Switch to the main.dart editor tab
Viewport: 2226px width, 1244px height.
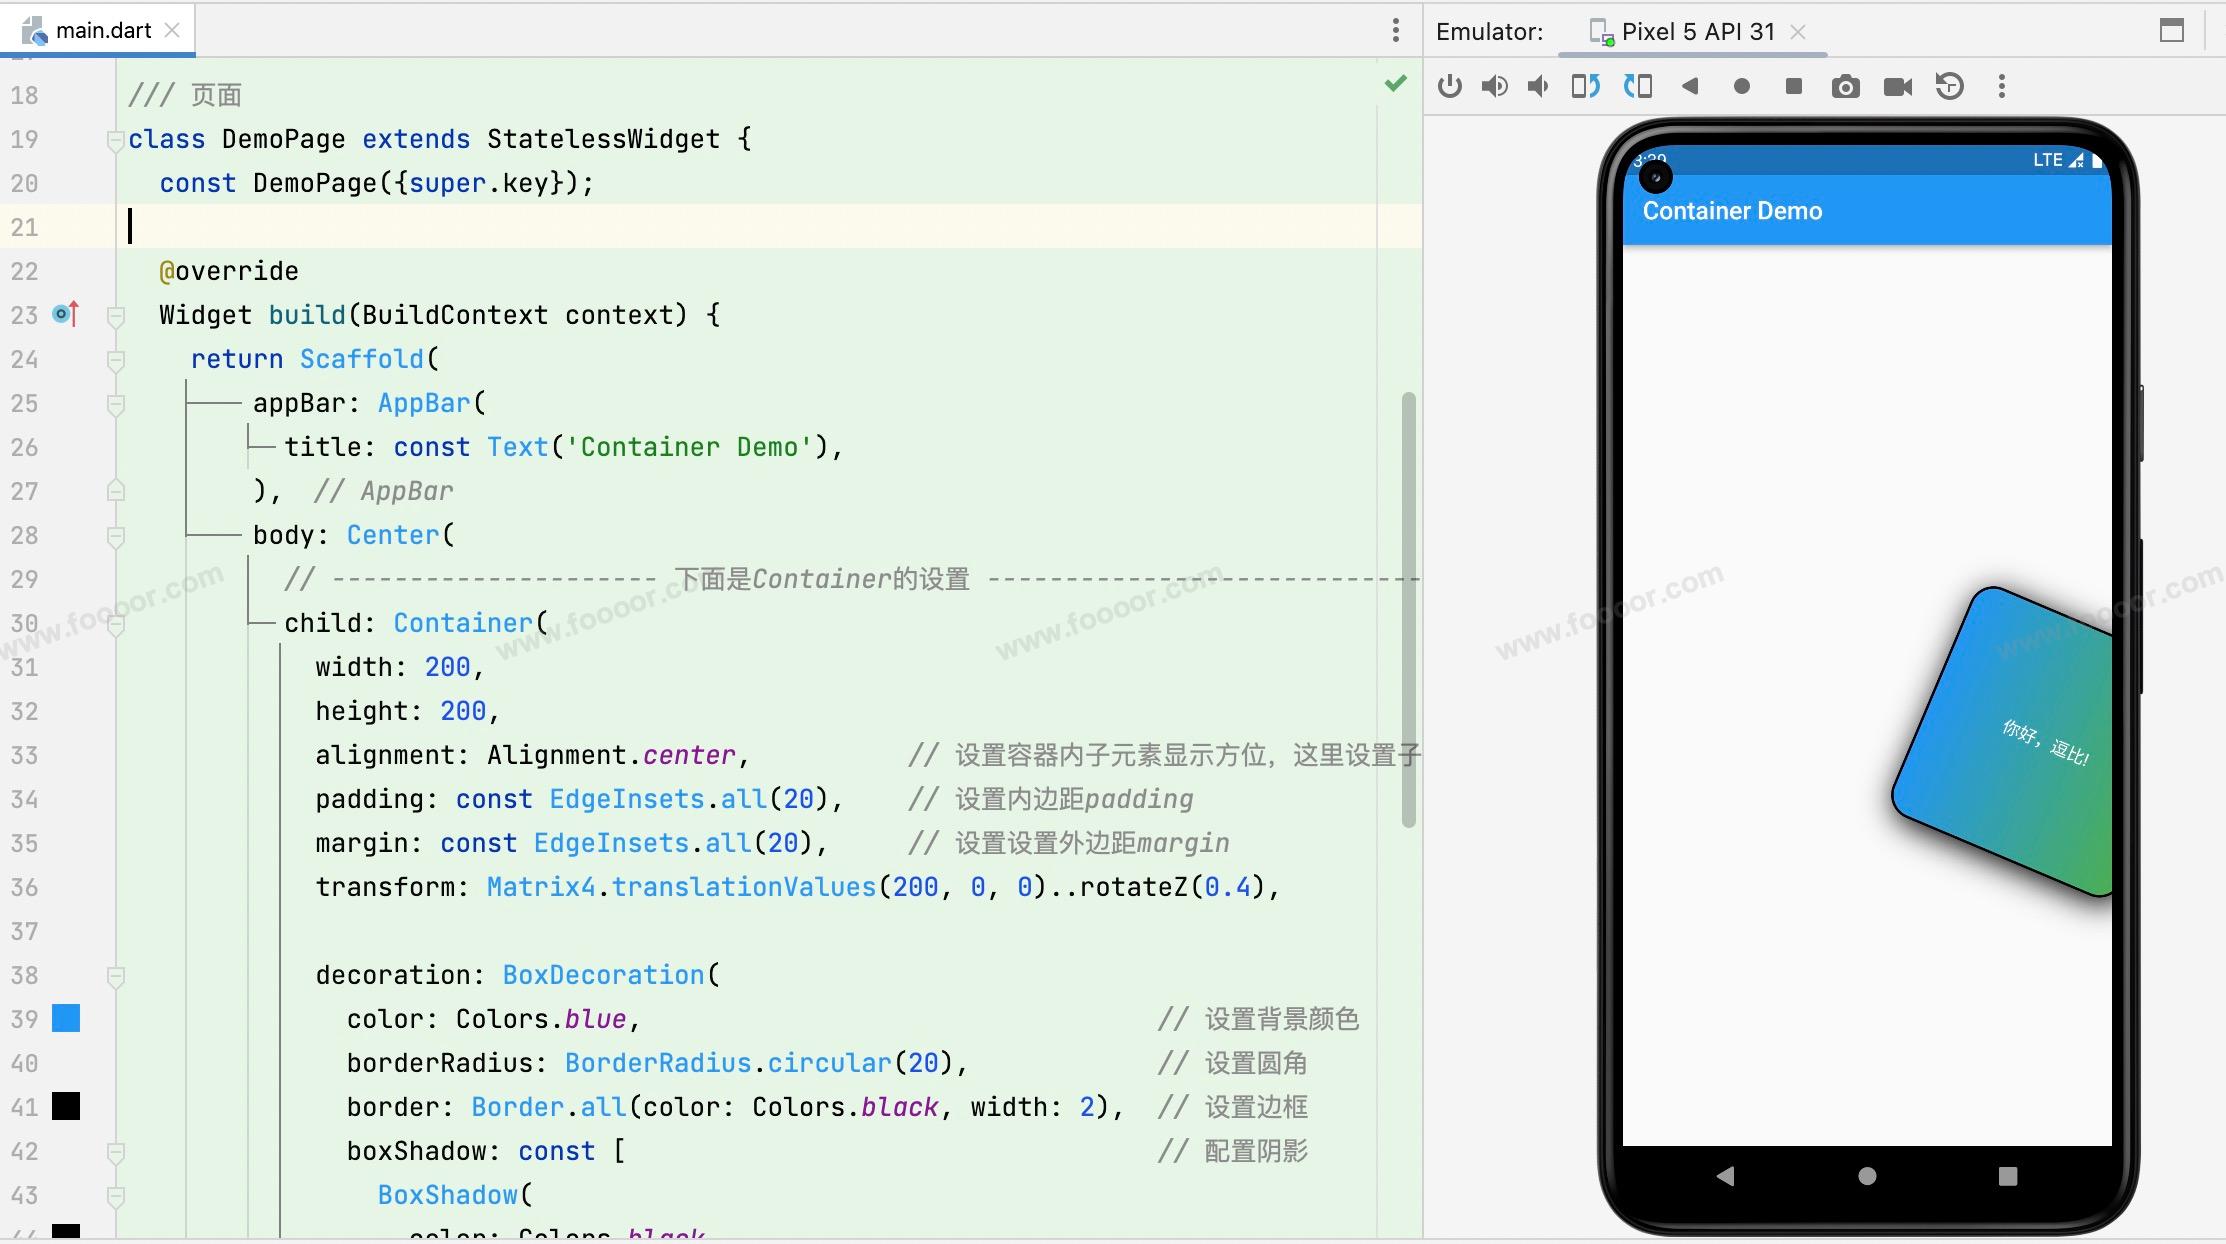tap(102, 31)
